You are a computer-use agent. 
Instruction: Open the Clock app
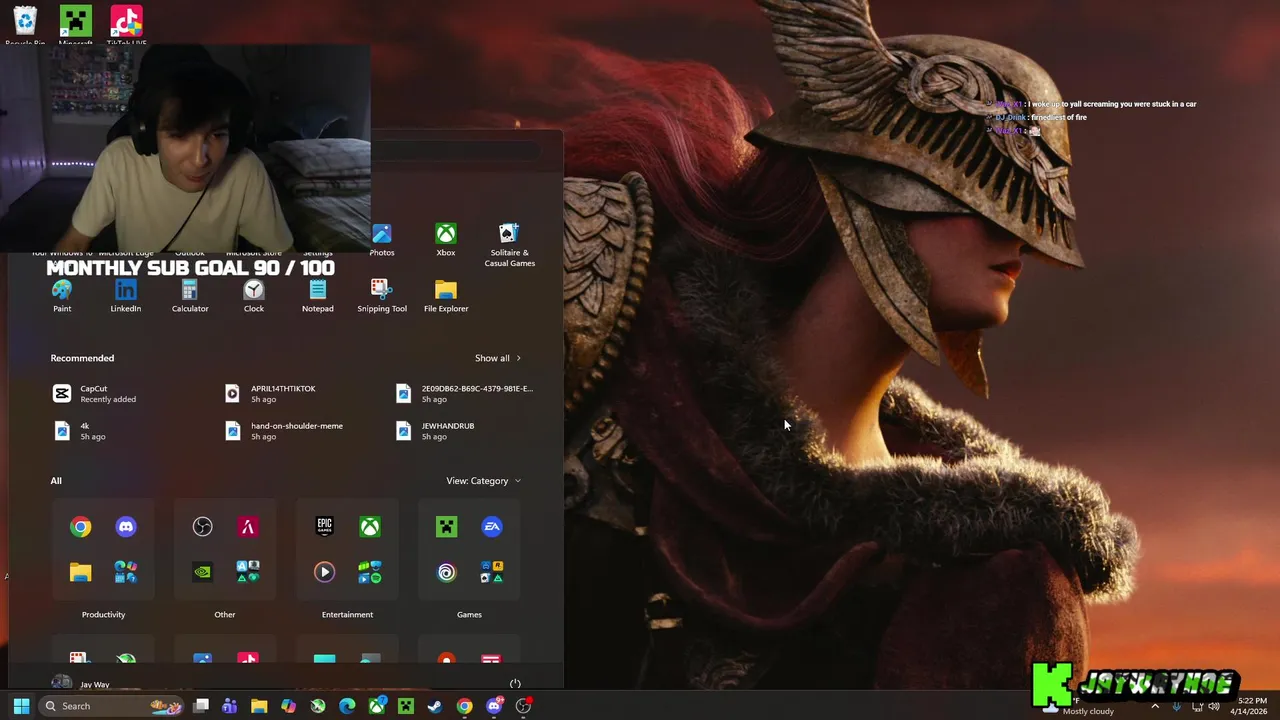[x=254, y=296]
